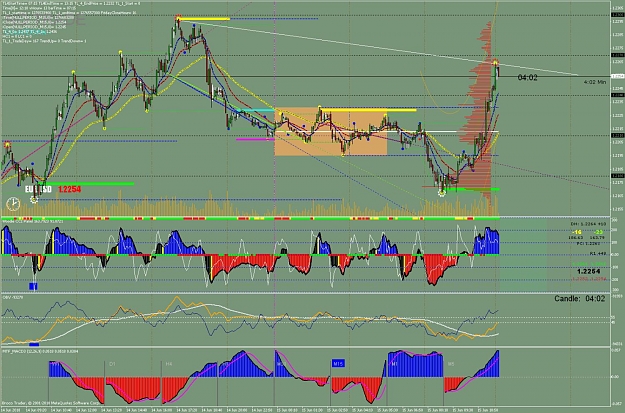Select the 'Candle: 04:02' label

pyautogui.click(x=580, y=299)
